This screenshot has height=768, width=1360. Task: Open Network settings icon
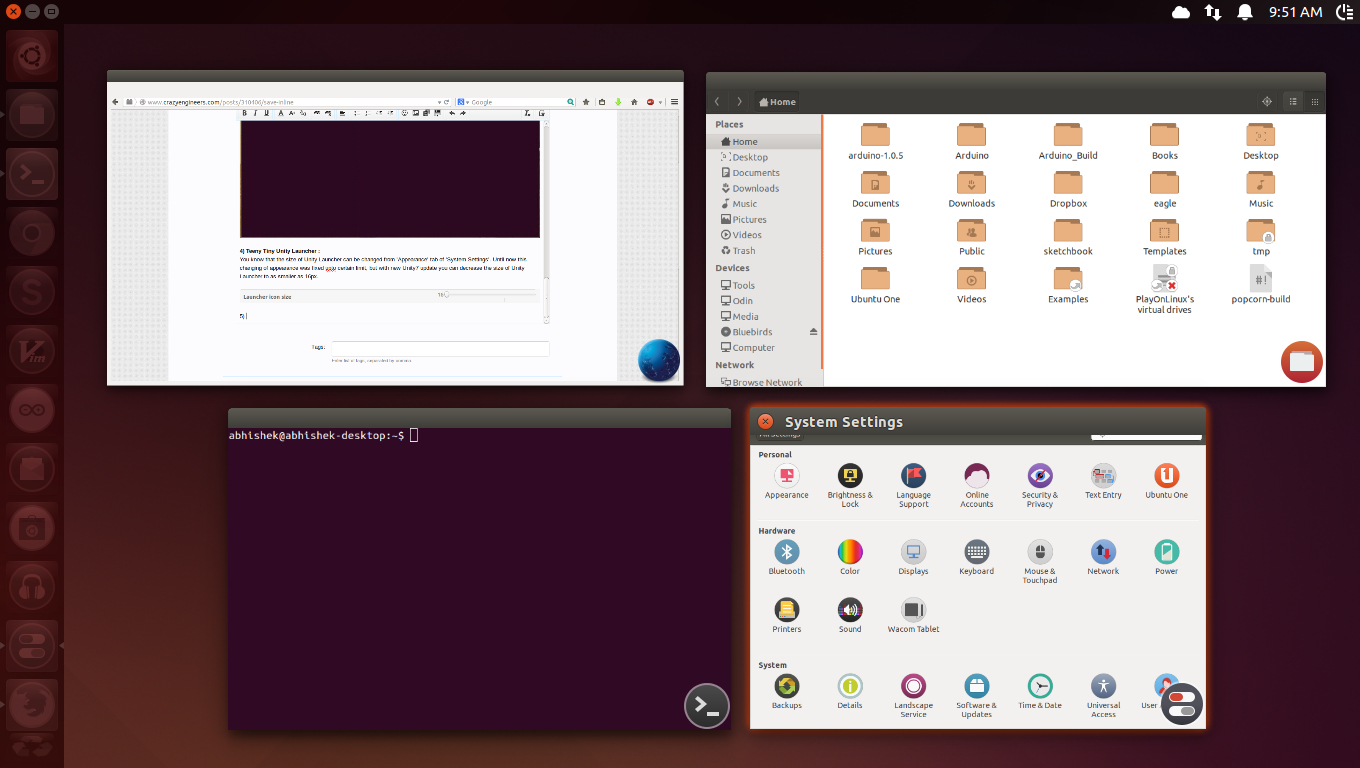(1103, 557)
